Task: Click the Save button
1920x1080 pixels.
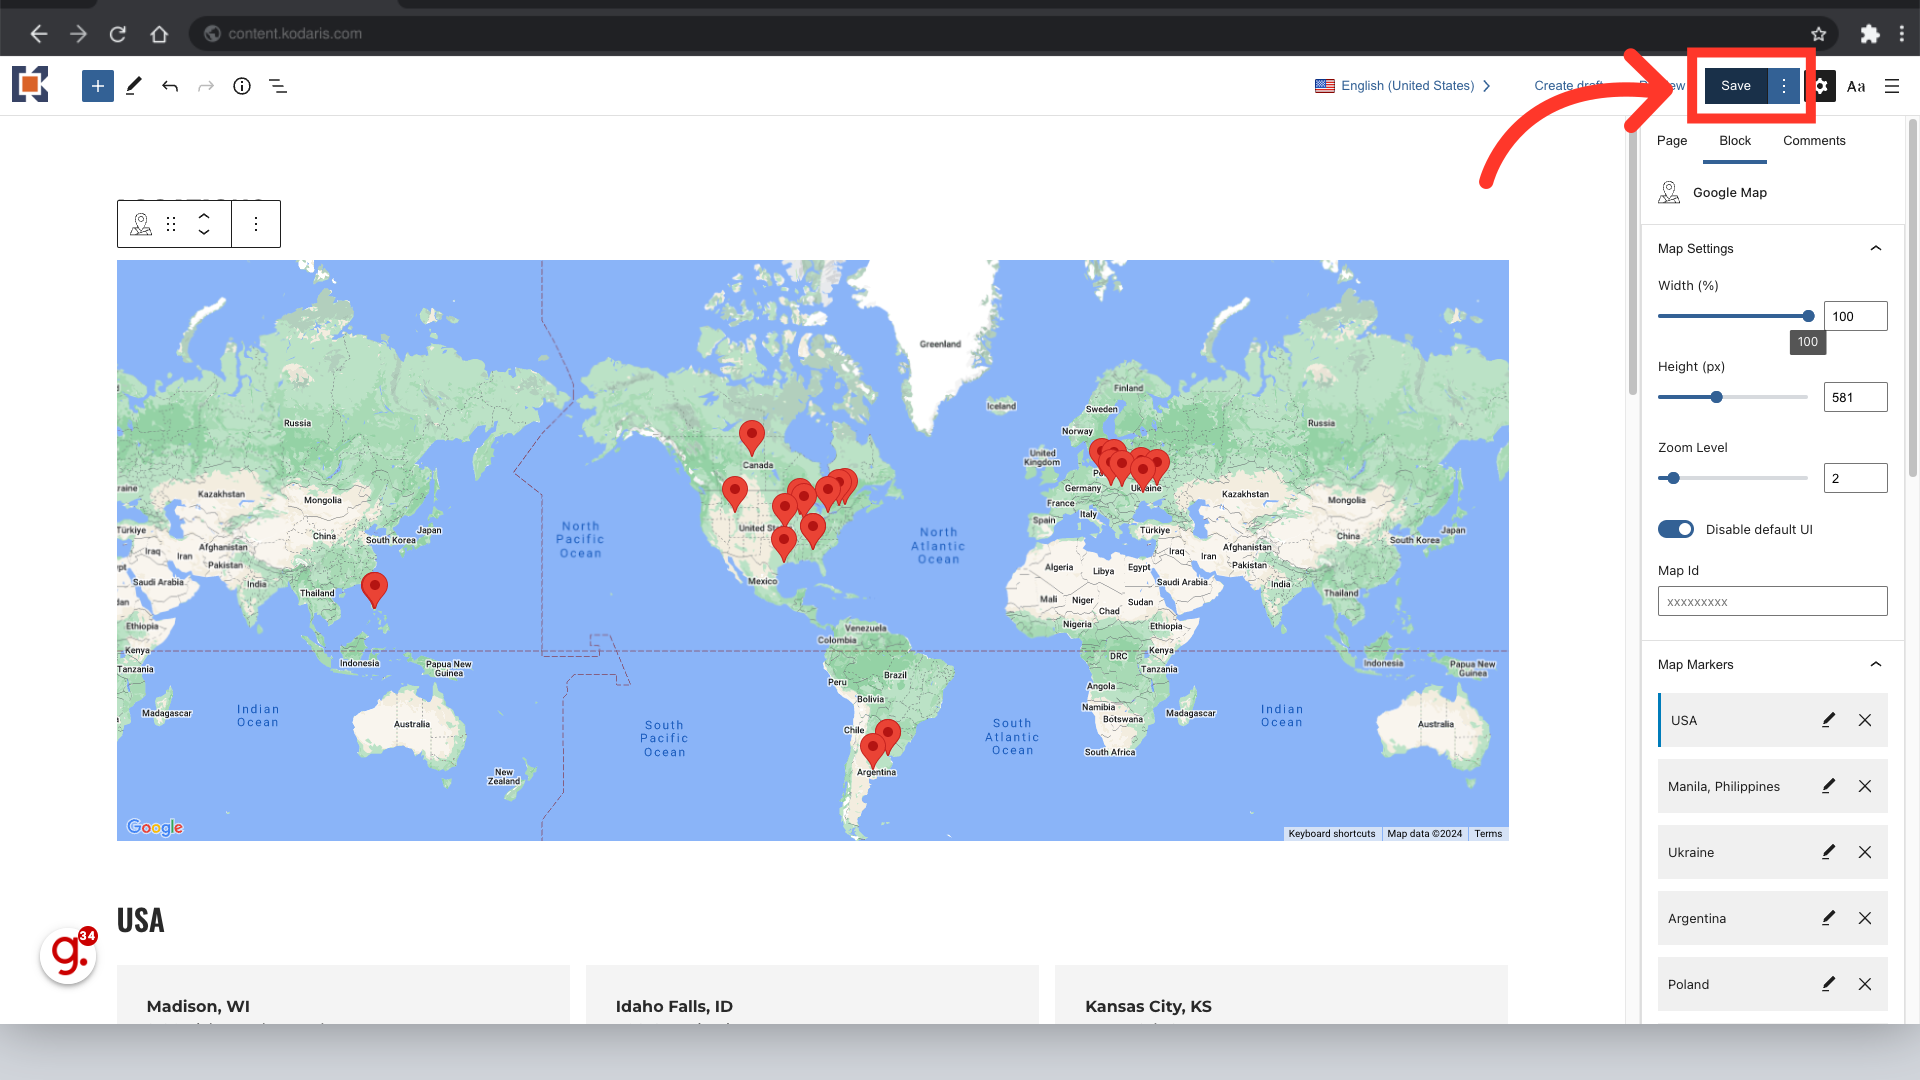Action: (1736, 86)
